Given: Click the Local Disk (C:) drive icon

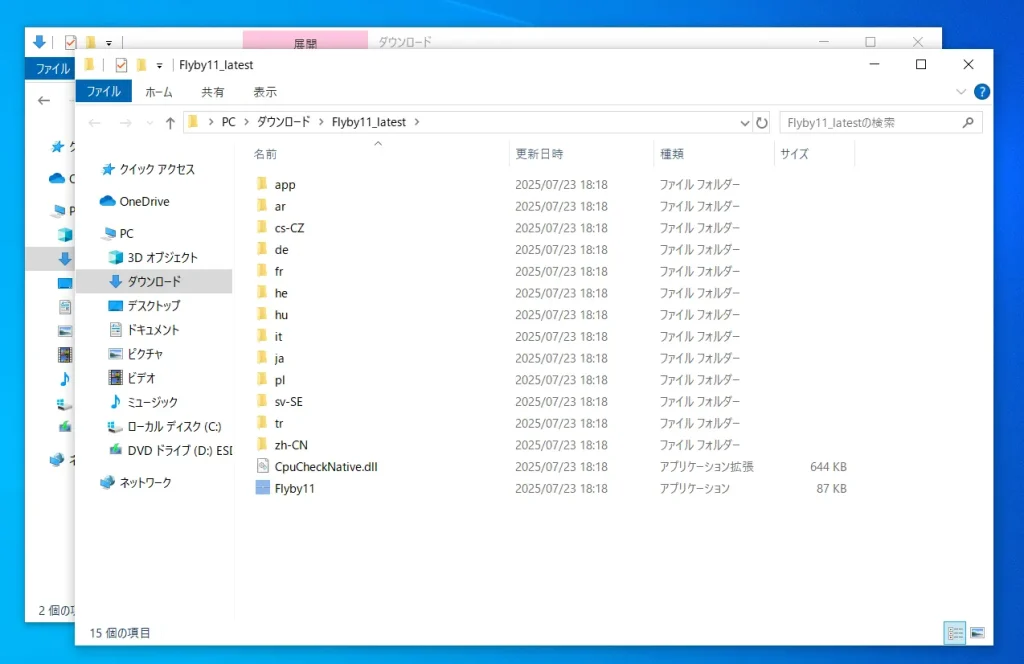Looking at the screenshot, I should point(115,426).
